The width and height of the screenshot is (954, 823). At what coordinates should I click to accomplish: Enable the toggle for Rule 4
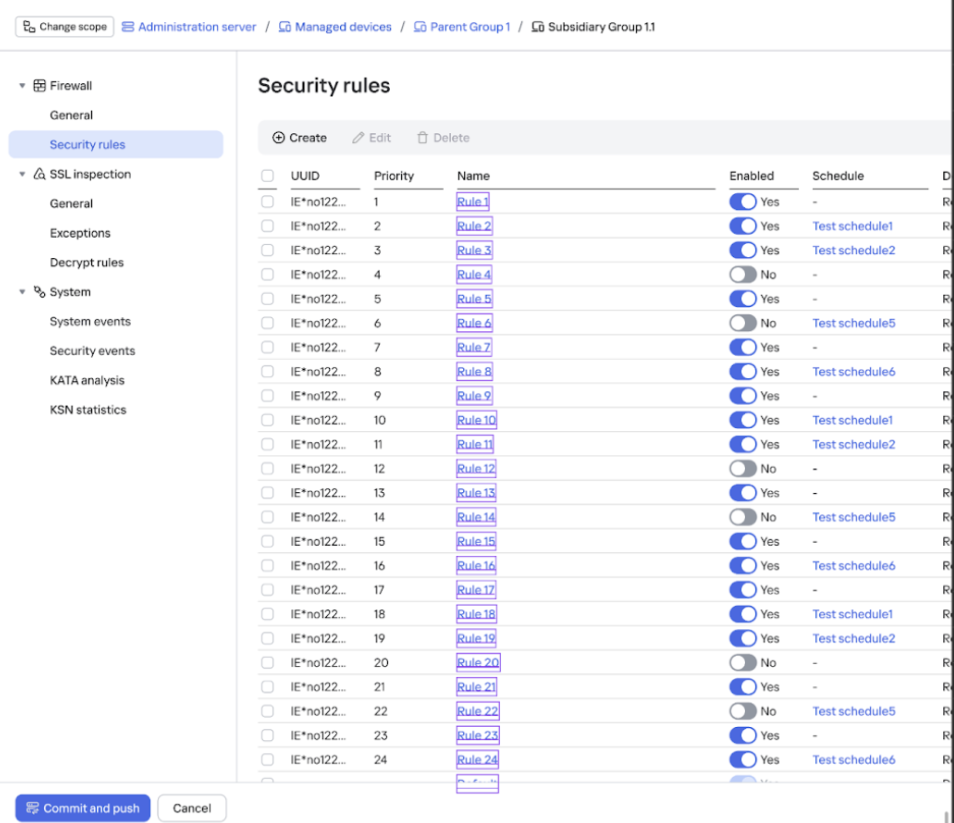tap(742, 274)
